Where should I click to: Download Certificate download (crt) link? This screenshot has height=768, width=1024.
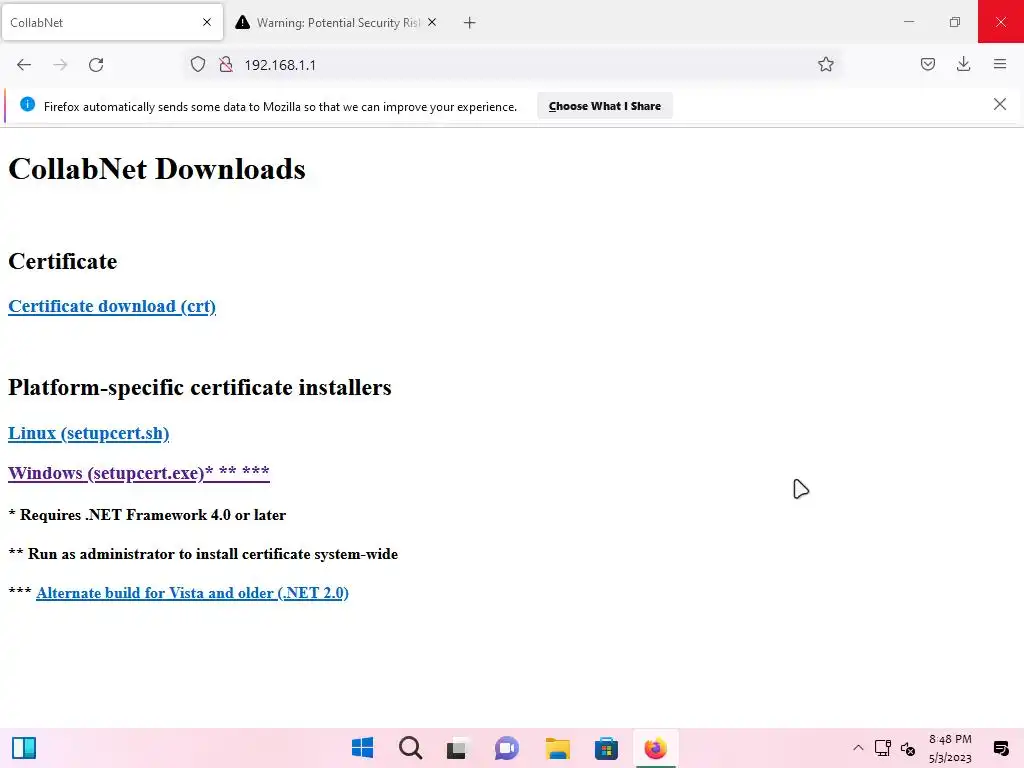[x=112, y=306]
